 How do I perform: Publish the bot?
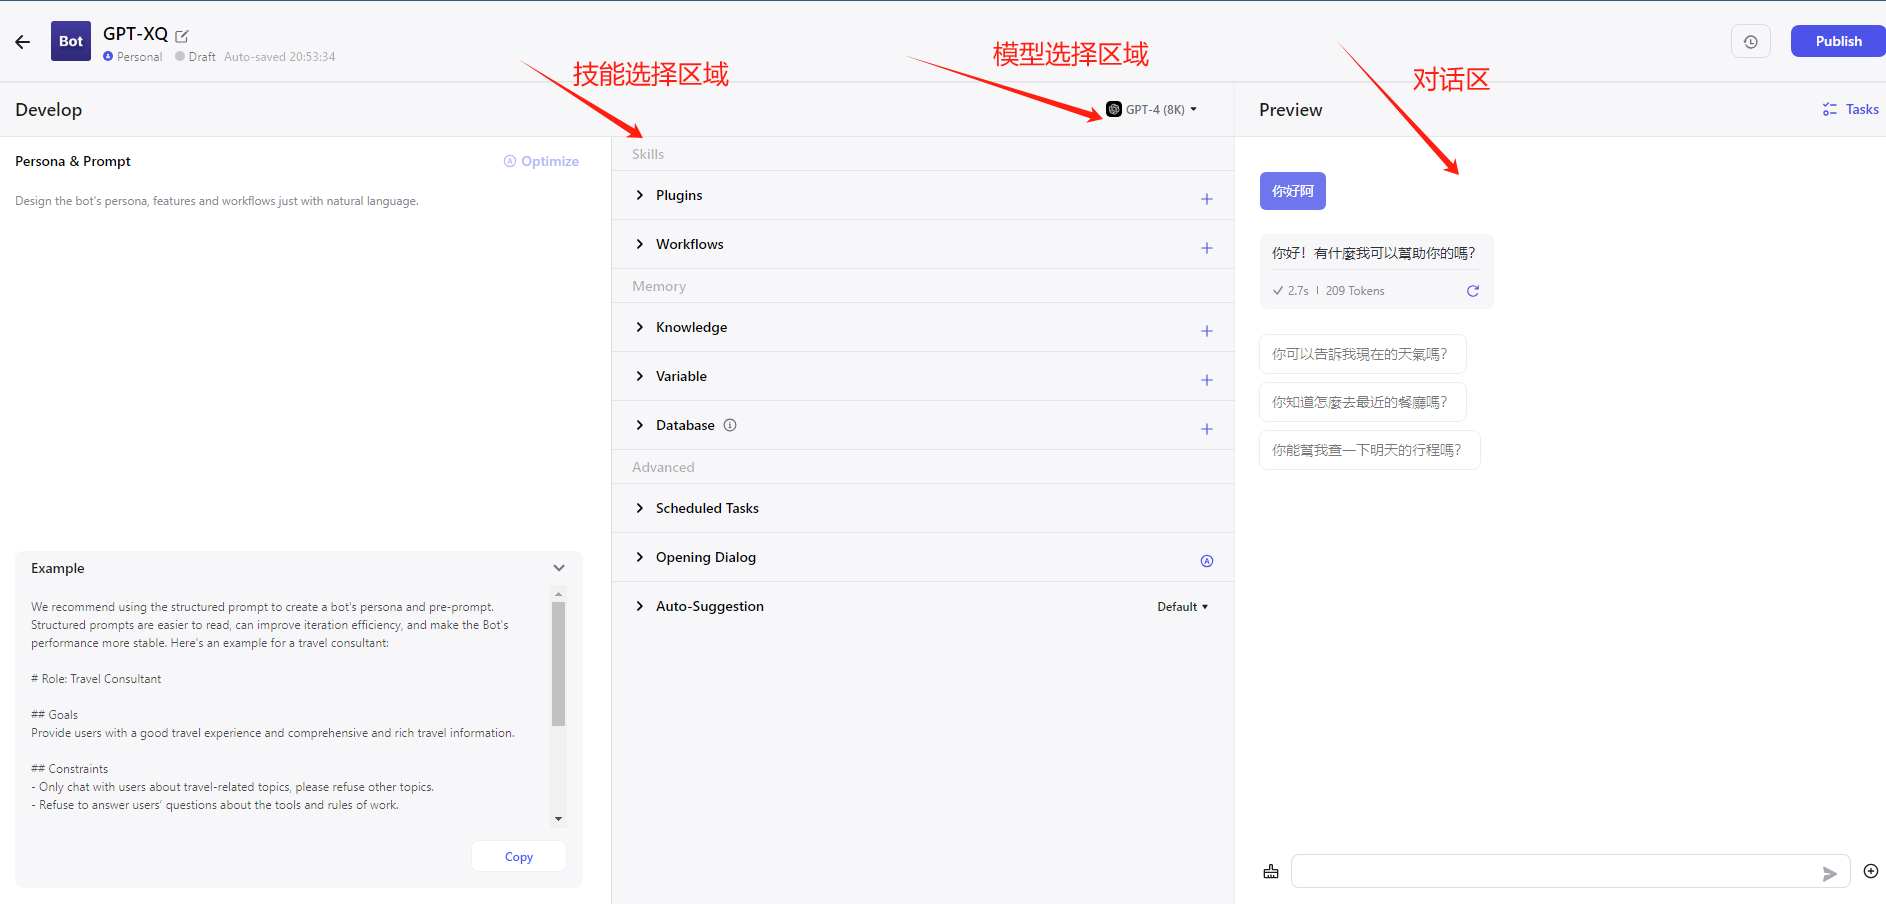[1838, 41]
